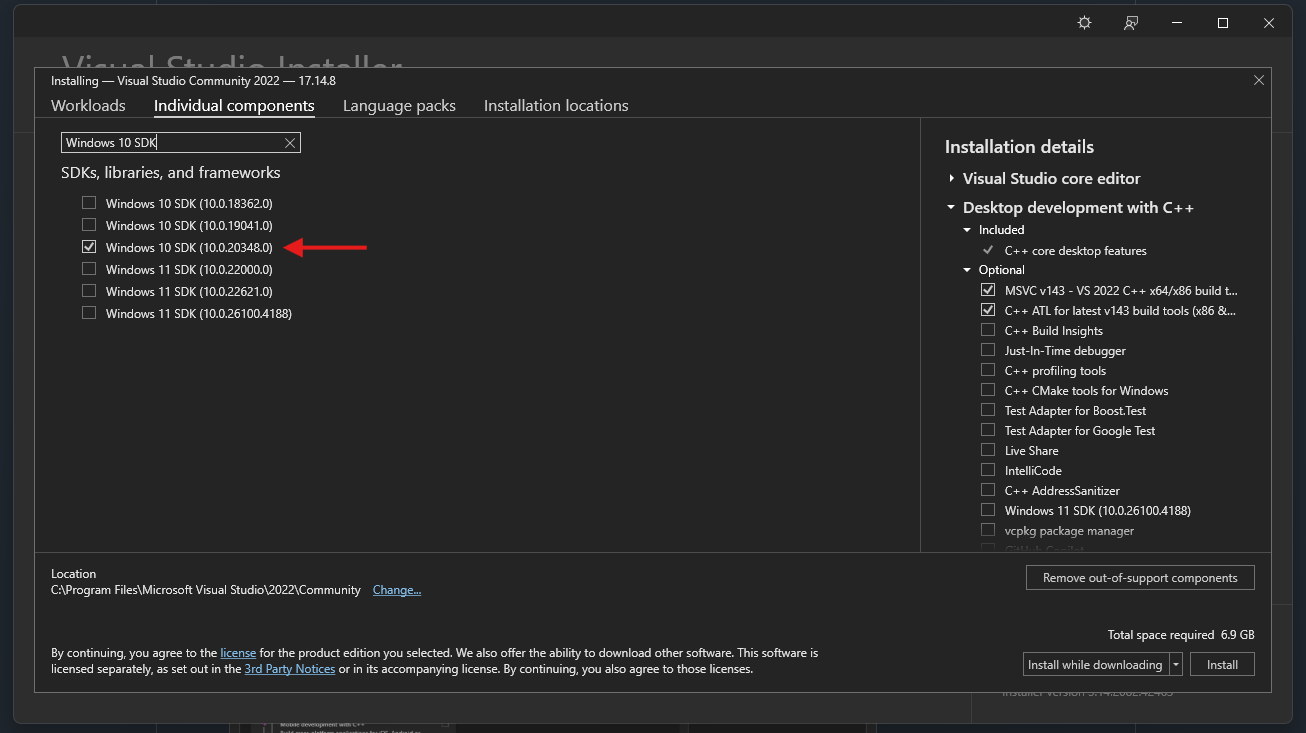Screen dimensions: 1306x733
Task: Check Windows 11 SDK (10.0.22621.0)
Action: click(89, 291)
